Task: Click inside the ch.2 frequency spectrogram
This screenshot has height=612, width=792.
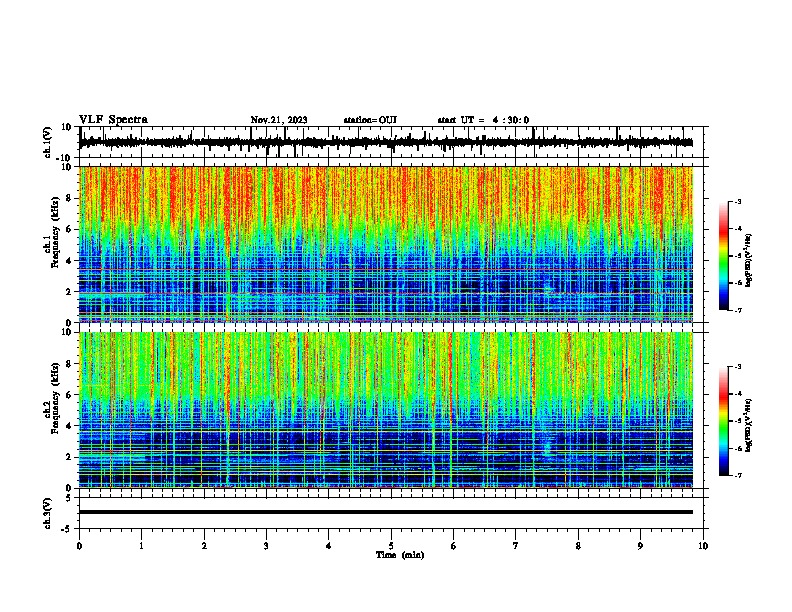Action: point(385,410)
